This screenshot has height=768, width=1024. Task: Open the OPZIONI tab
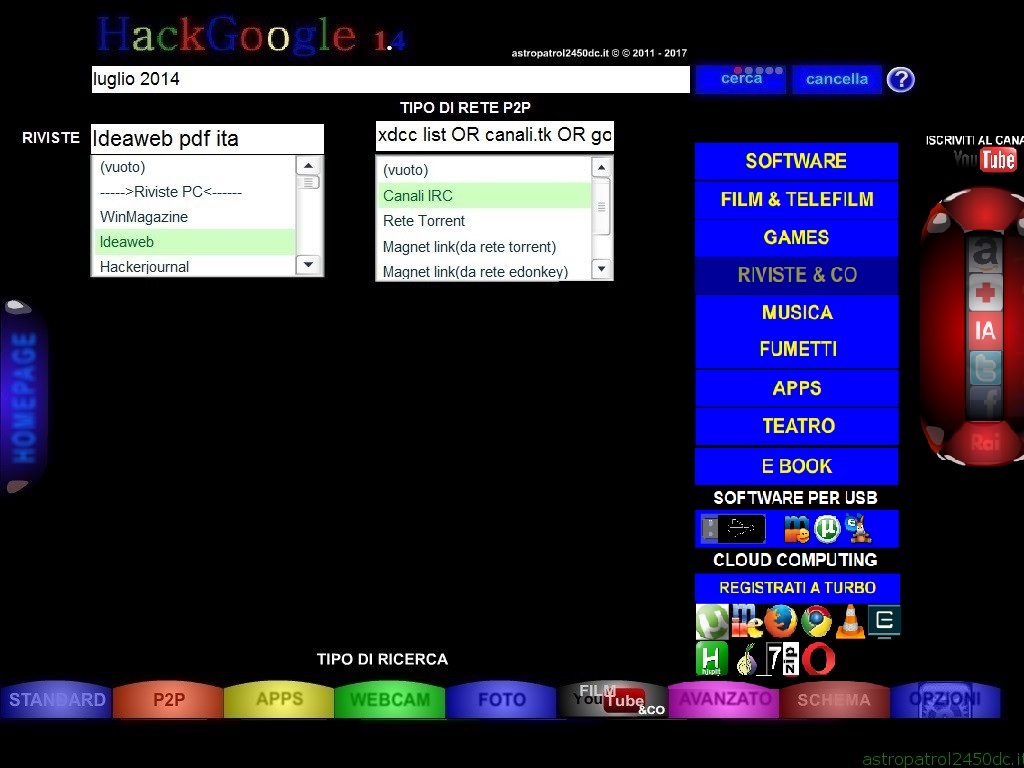(945, 699)
